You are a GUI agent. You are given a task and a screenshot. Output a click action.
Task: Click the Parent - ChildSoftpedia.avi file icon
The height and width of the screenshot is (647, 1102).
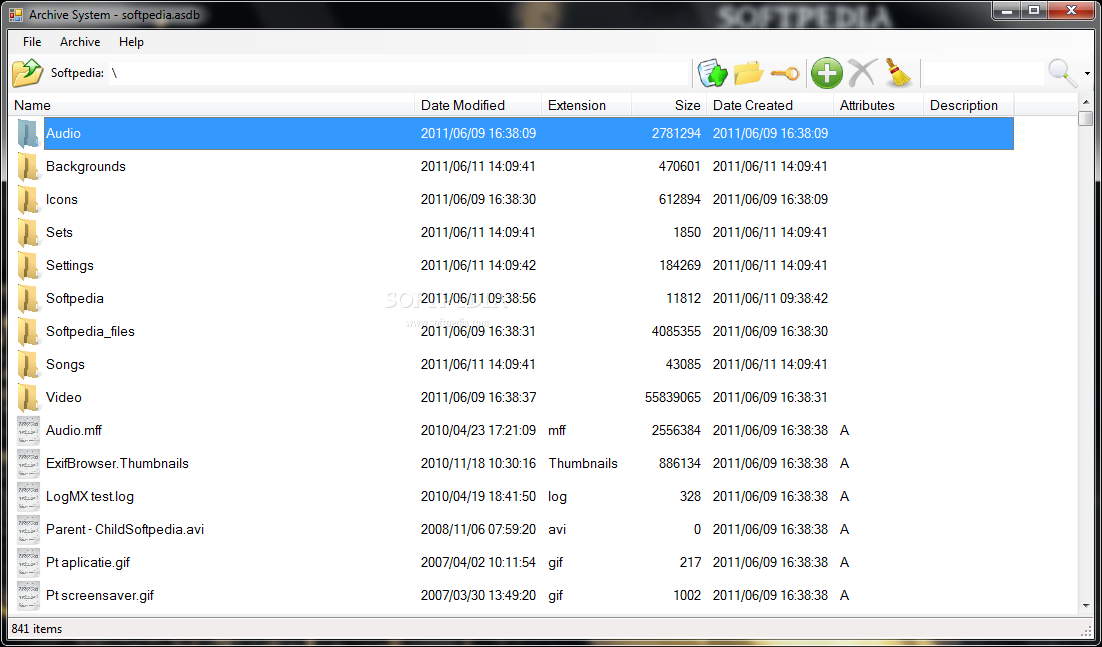(28, 530)
